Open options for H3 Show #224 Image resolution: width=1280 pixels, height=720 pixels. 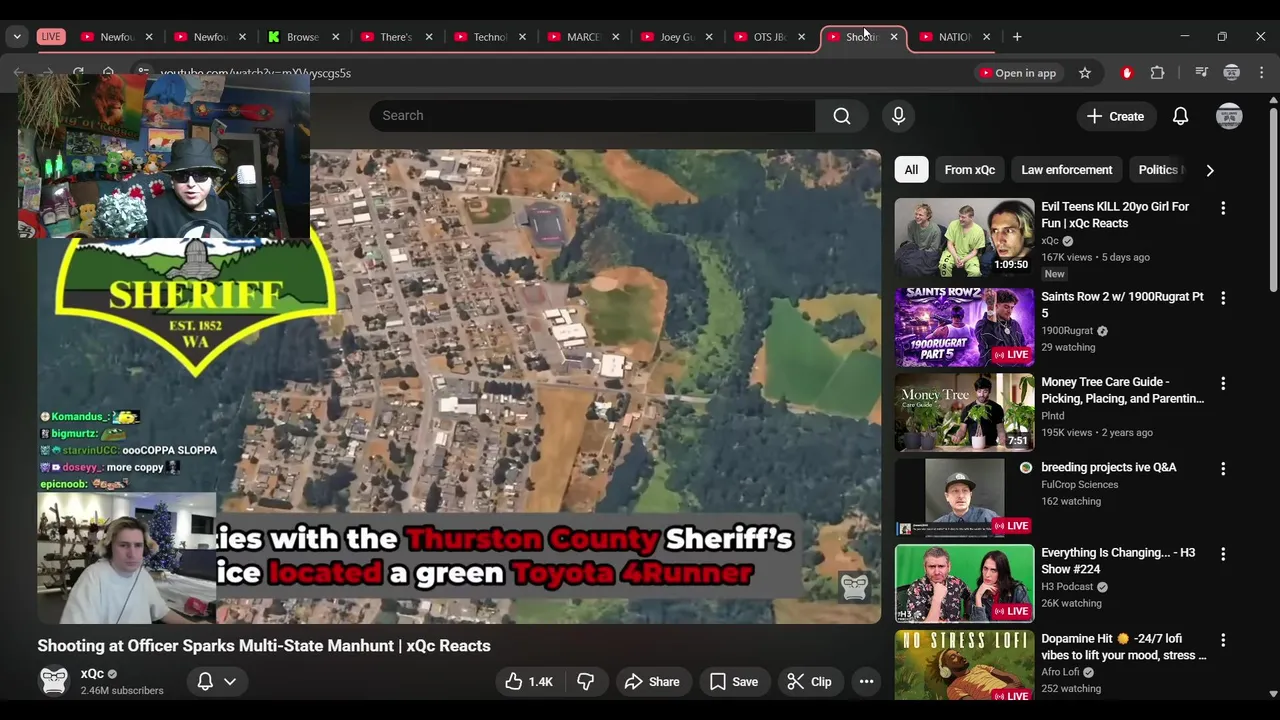click(x=1222, y=554)
